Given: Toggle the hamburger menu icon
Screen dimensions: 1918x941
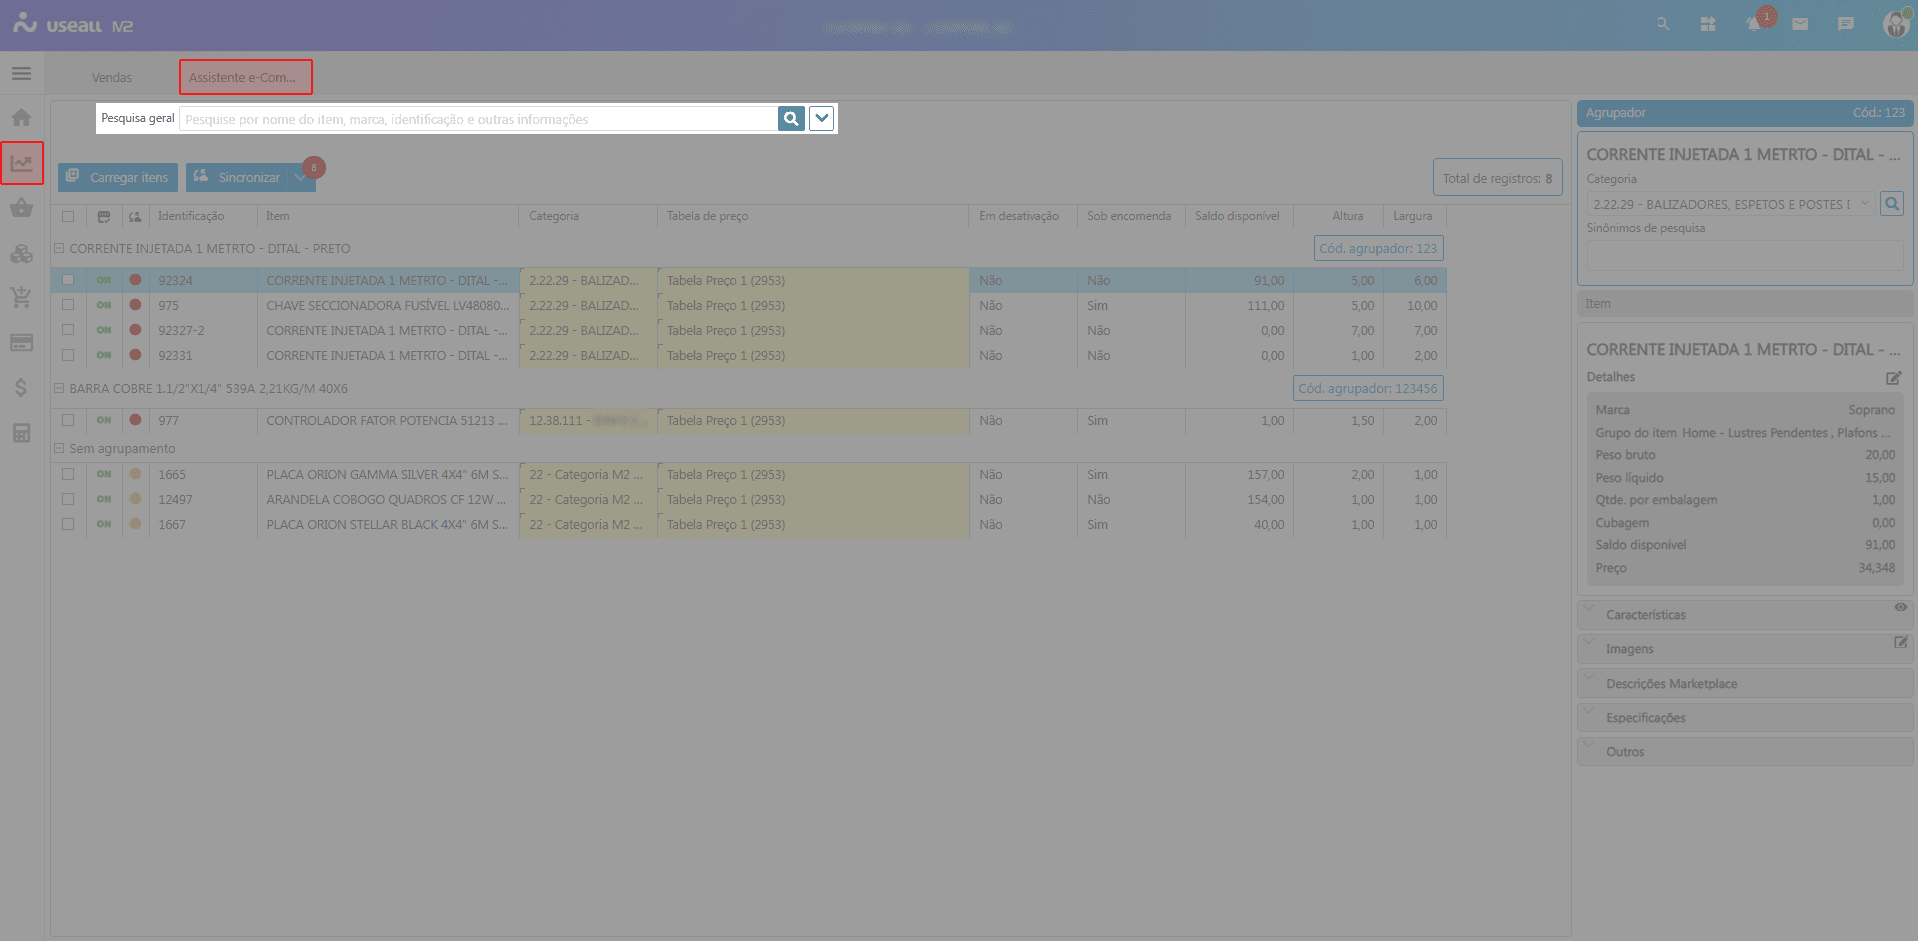Looking at the screenshot, I should [21, 74].
